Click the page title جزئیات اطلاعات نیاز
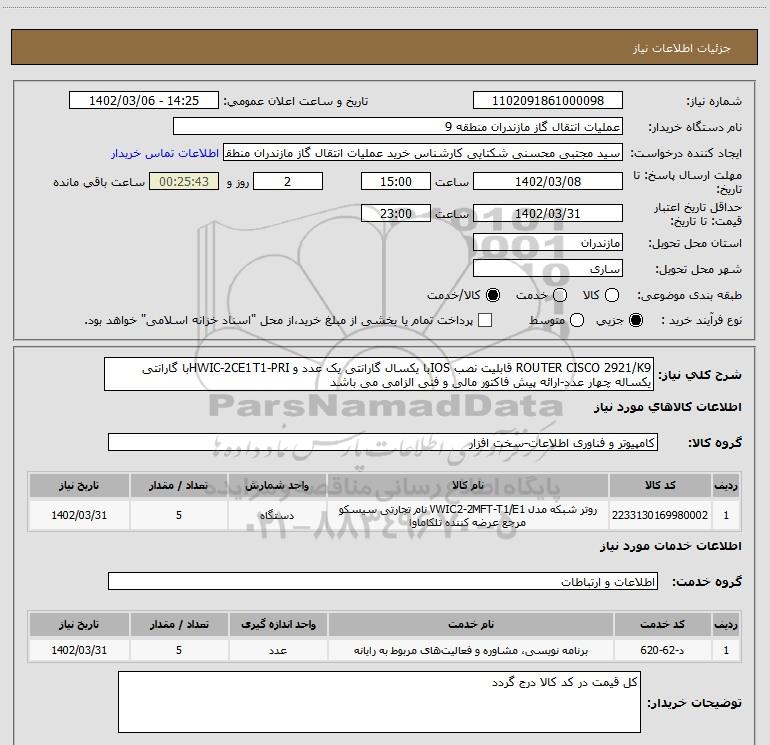The image size is (770, 745). [681, 48]
